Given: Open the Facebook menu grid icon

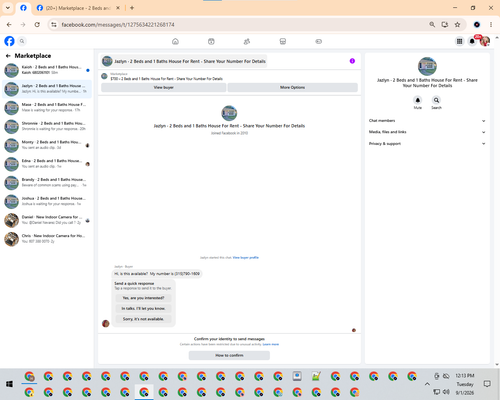Looking at the screenshot, I should point(459,41).
